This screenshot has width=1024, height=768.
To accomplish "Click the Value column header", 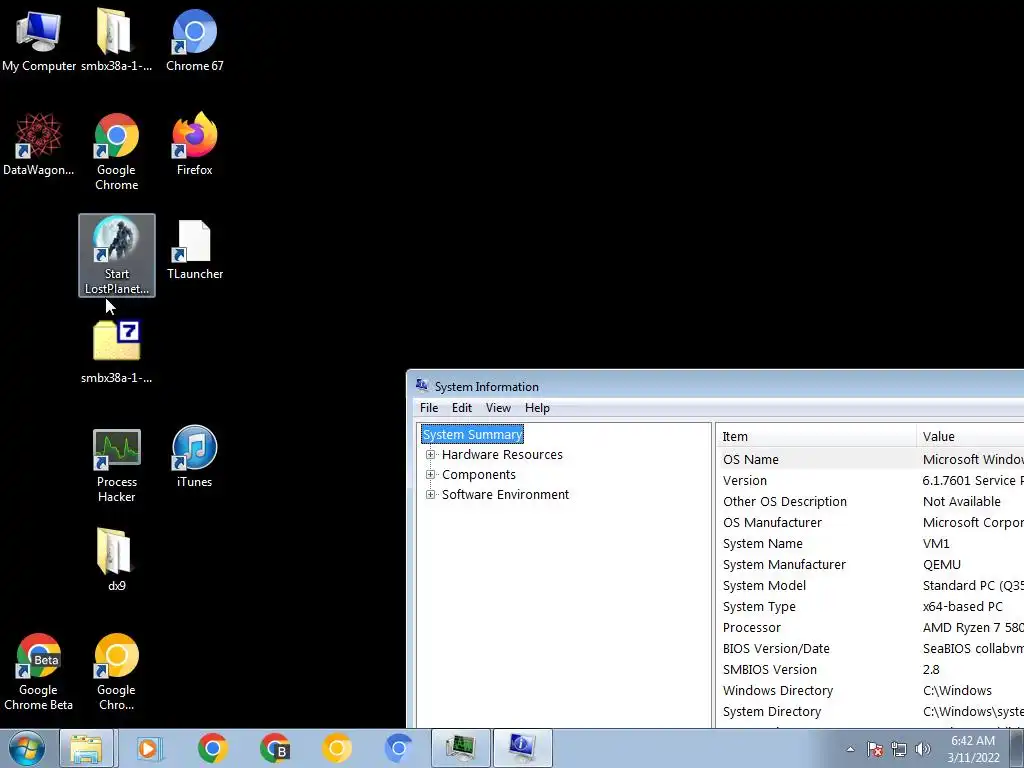I will (x=970, y=436).
